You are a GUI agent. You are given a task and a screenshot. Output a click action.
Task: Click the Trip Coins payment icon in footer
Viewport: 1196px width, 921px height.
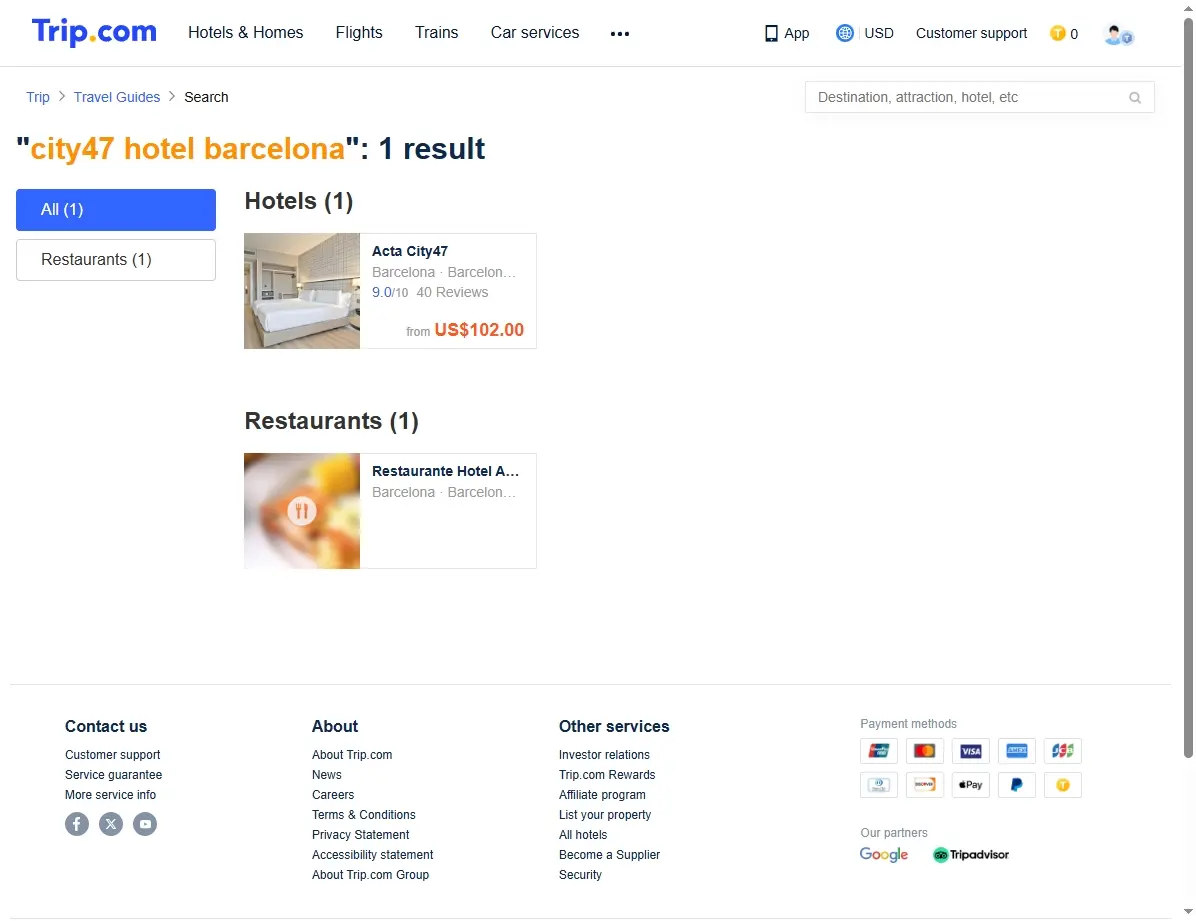coord(1063,784)
